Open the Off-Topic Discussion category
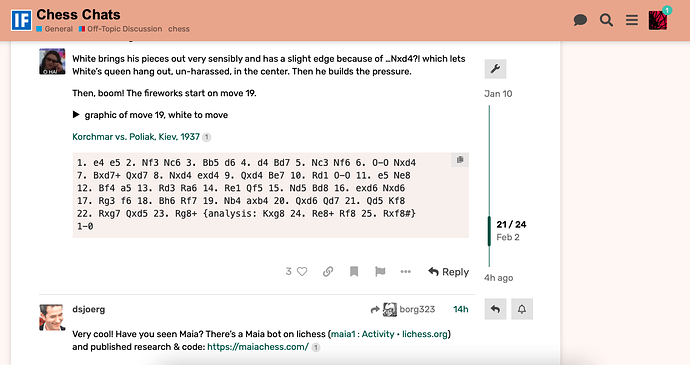 [120, 29]
